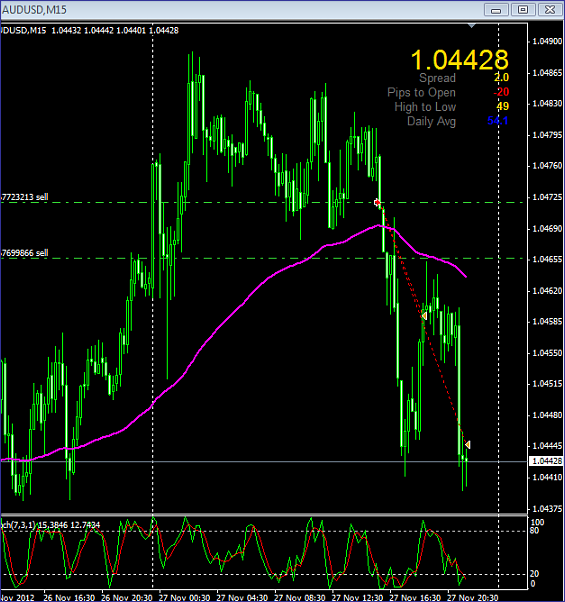The image size is (565, 602).
Task: Select the 7699866 sell order line label
Action: (x=25, y=253)
